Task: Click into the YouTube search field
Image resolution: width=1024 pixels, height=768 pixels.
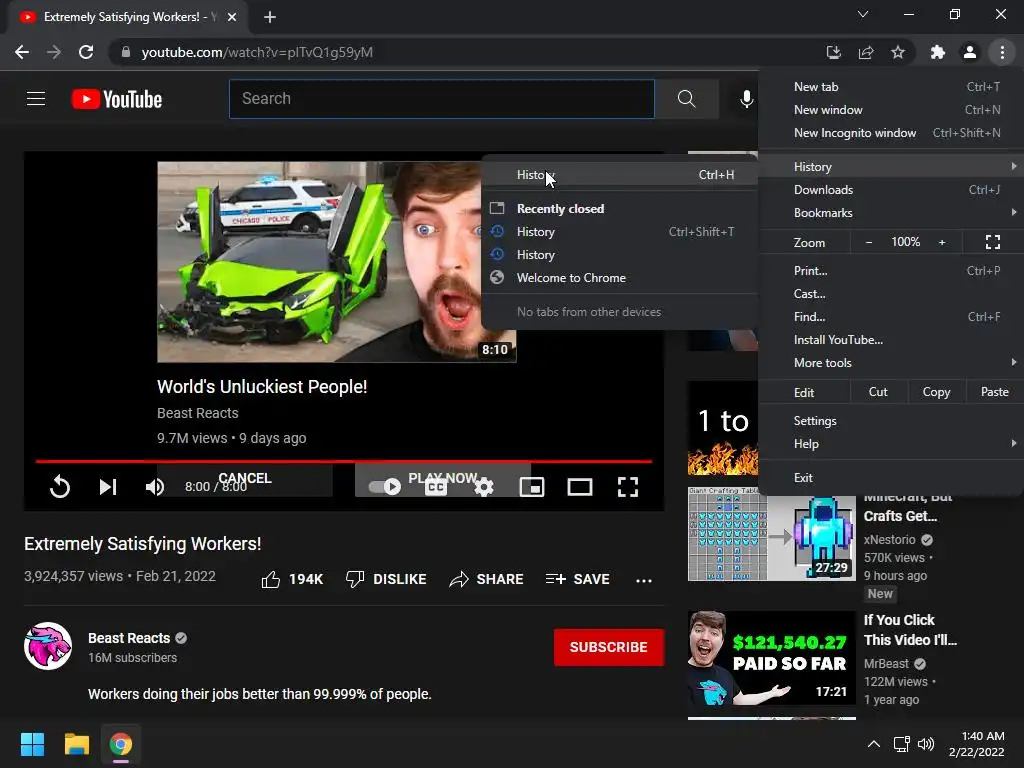Action: tap(441, 99)
